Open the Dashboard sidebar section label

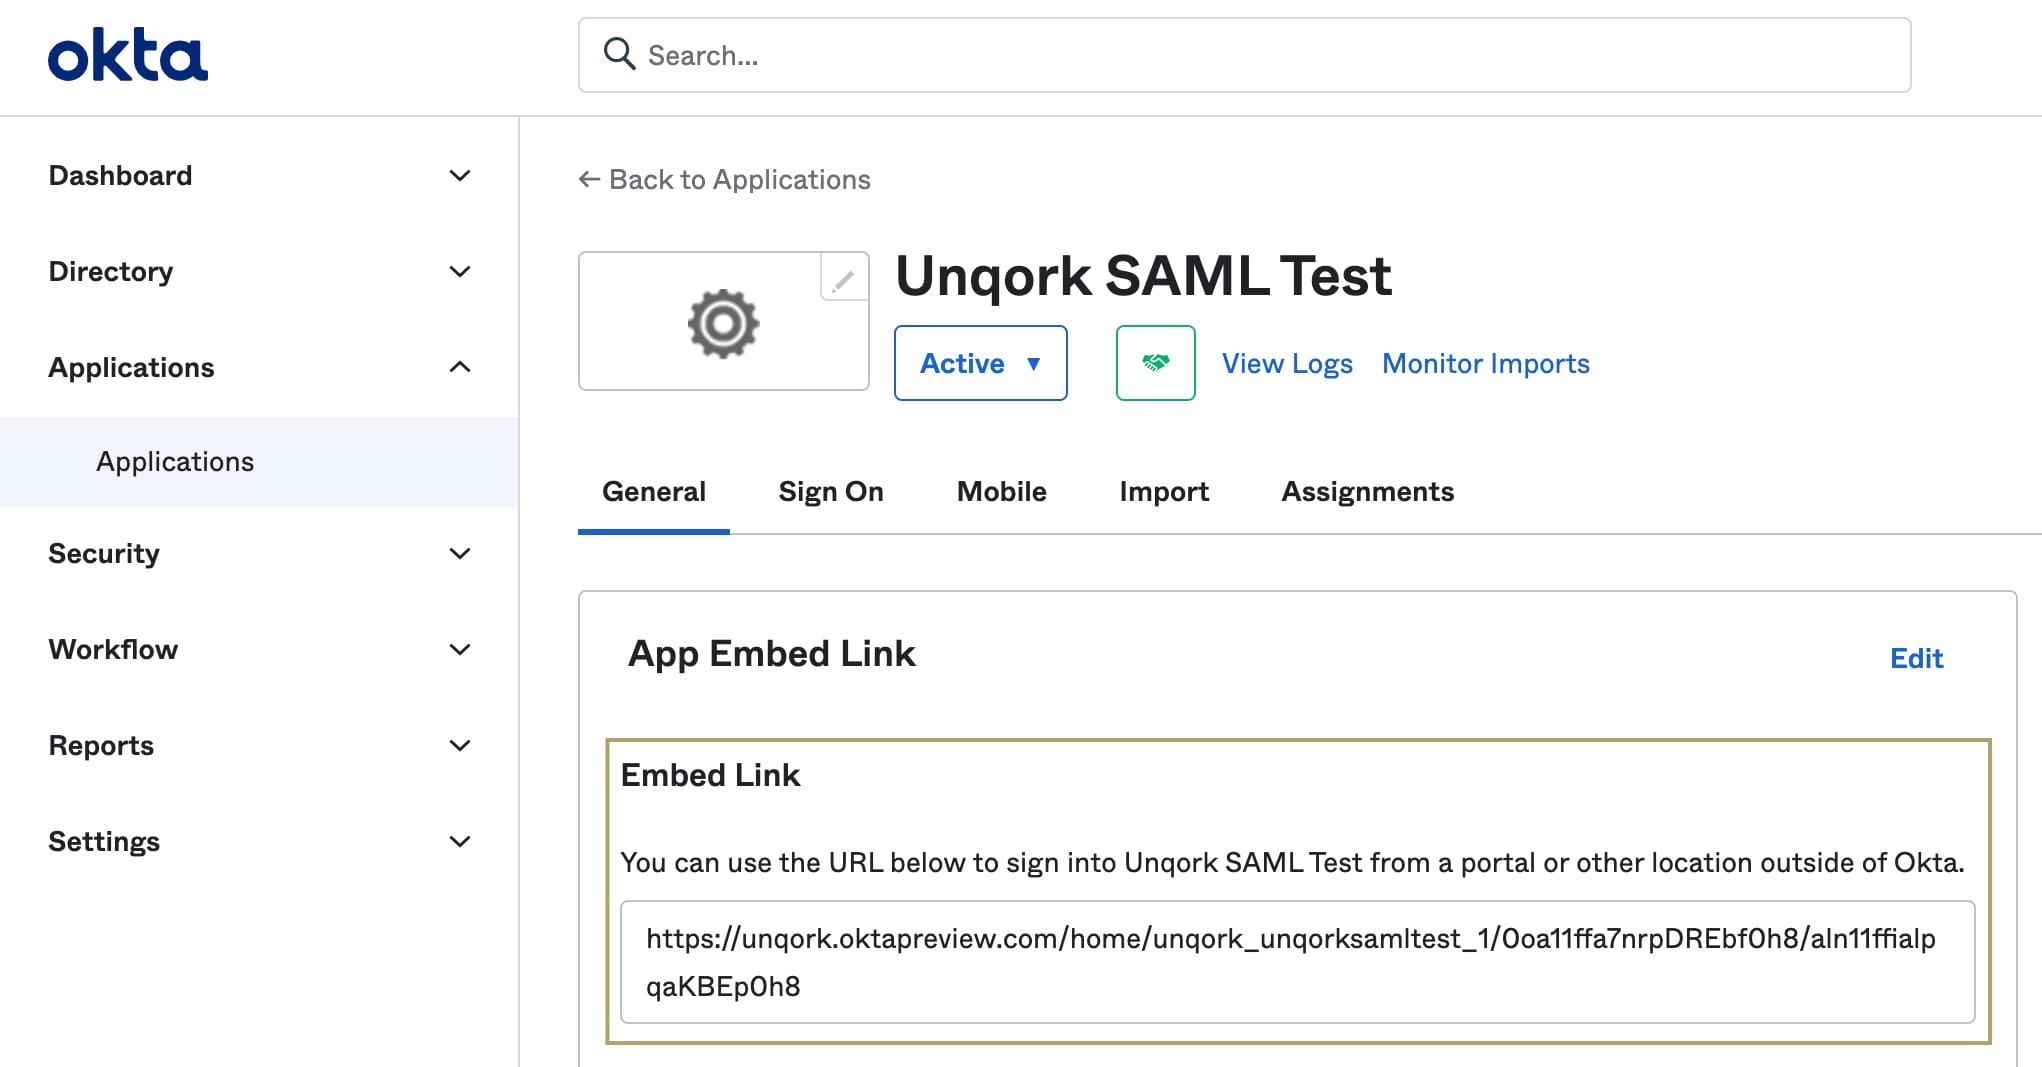(x=120, y=175)
